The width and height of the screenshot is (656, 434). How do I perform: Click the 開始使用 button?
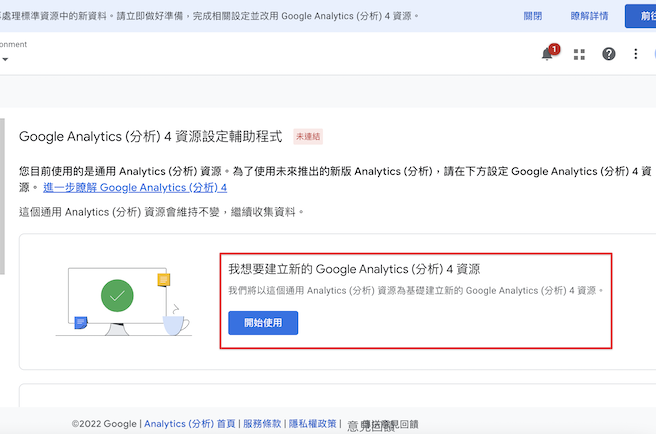point(263,323)
